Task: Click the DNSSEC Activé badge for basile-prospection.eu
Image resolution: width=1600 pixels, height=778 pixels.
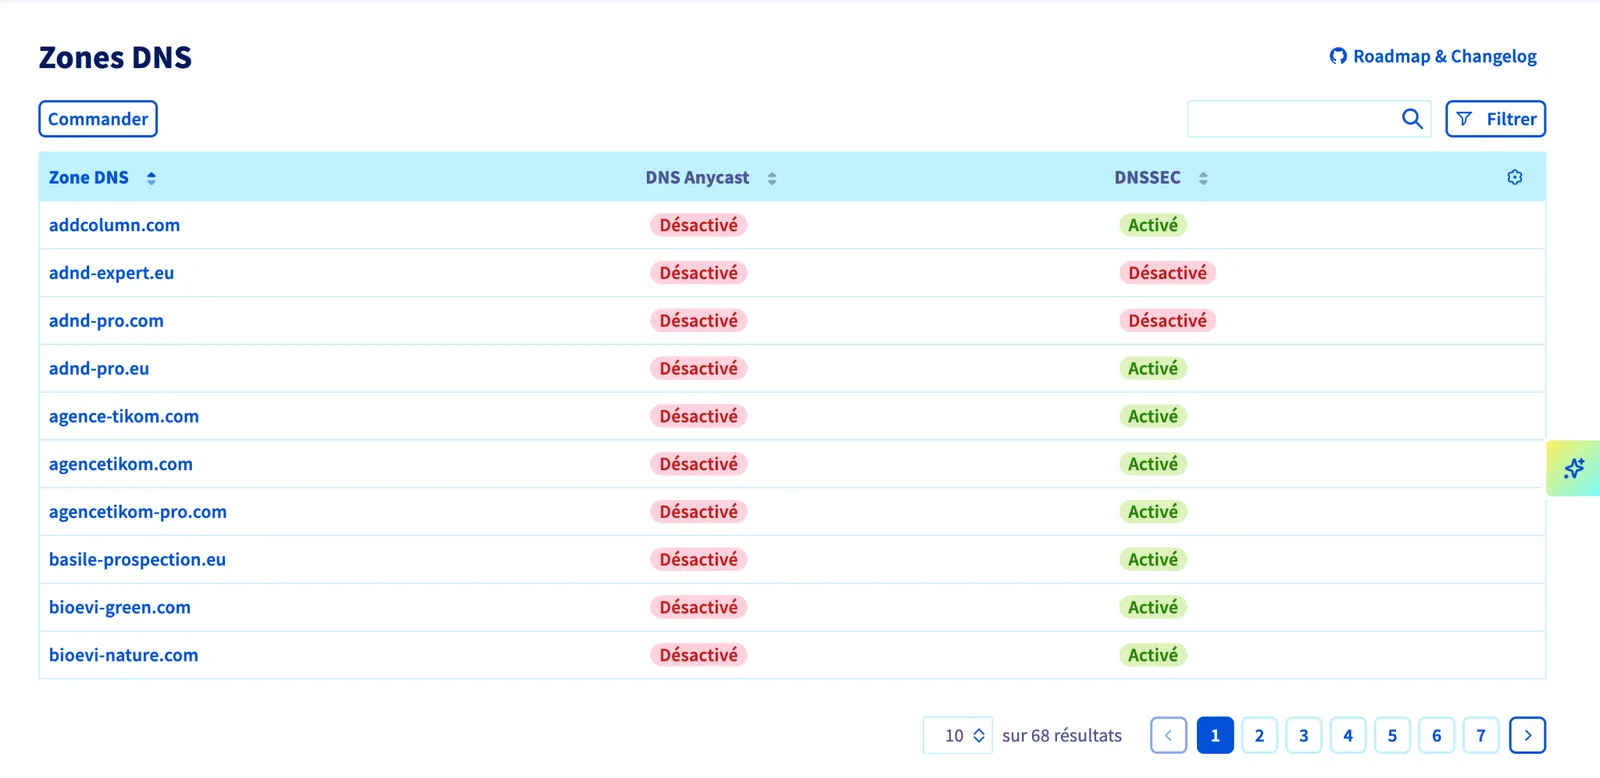Action: point(1153,560)
